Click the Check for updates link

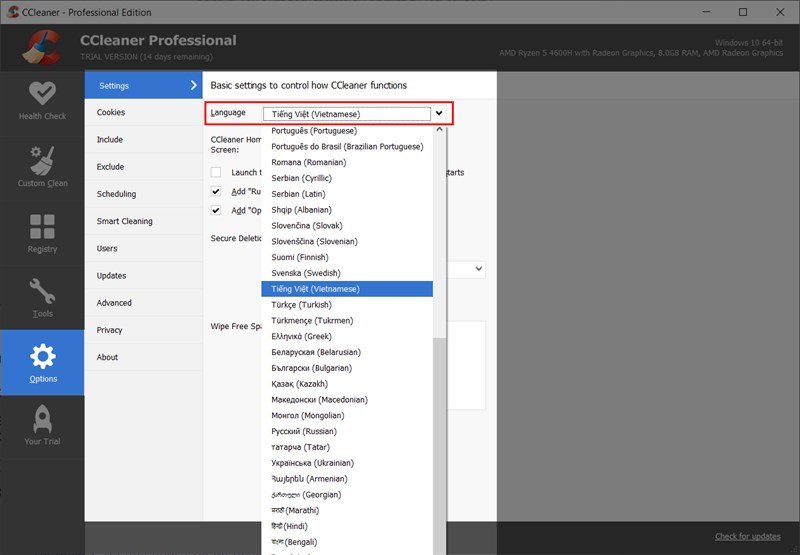coord(747,536)
